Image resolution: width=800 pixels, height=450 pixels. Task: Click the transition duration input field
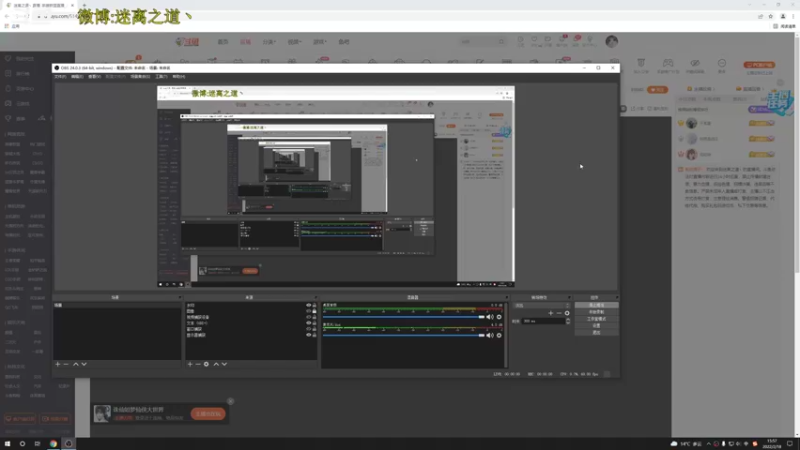click(x=544, y=321)
